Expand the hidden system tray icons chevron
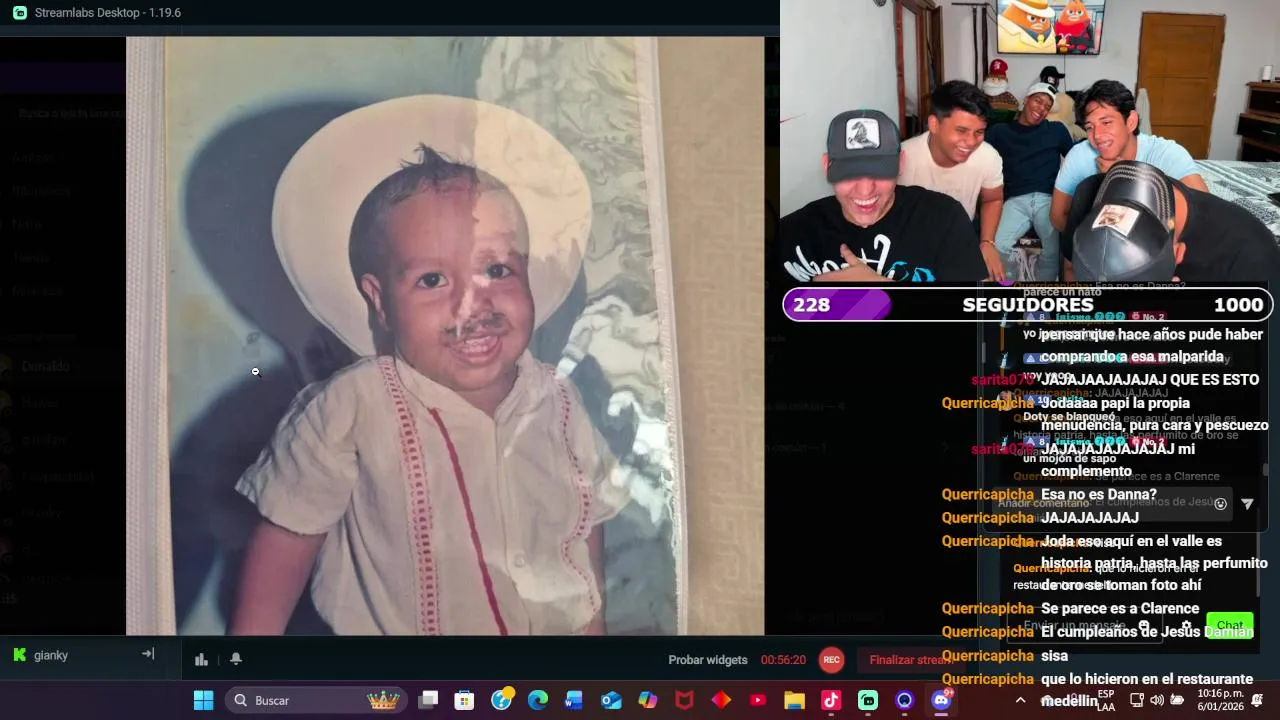 point(1020,700)
